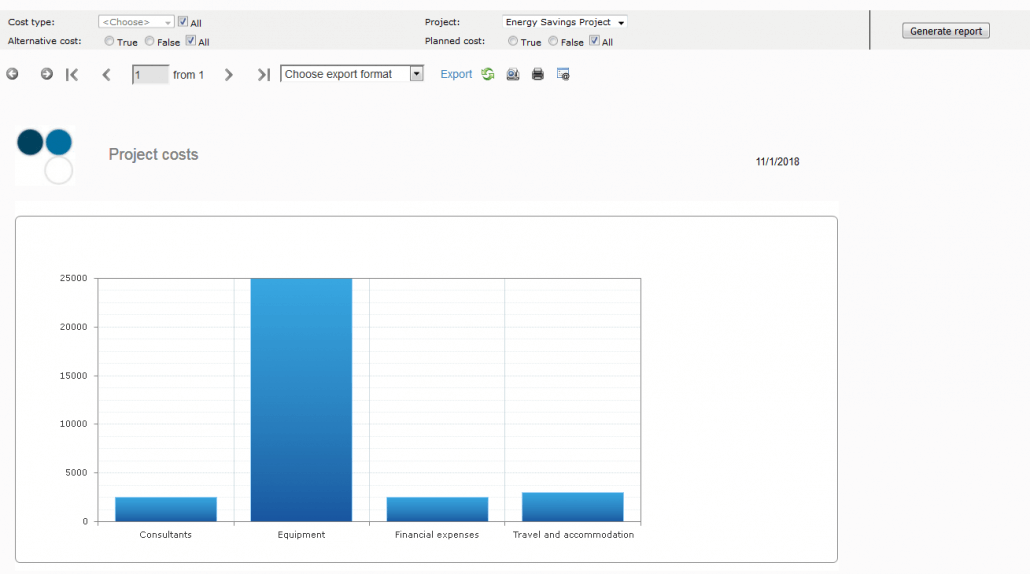Click the Export link
This screenshot has height=574, width=1030.
(456, 74)
